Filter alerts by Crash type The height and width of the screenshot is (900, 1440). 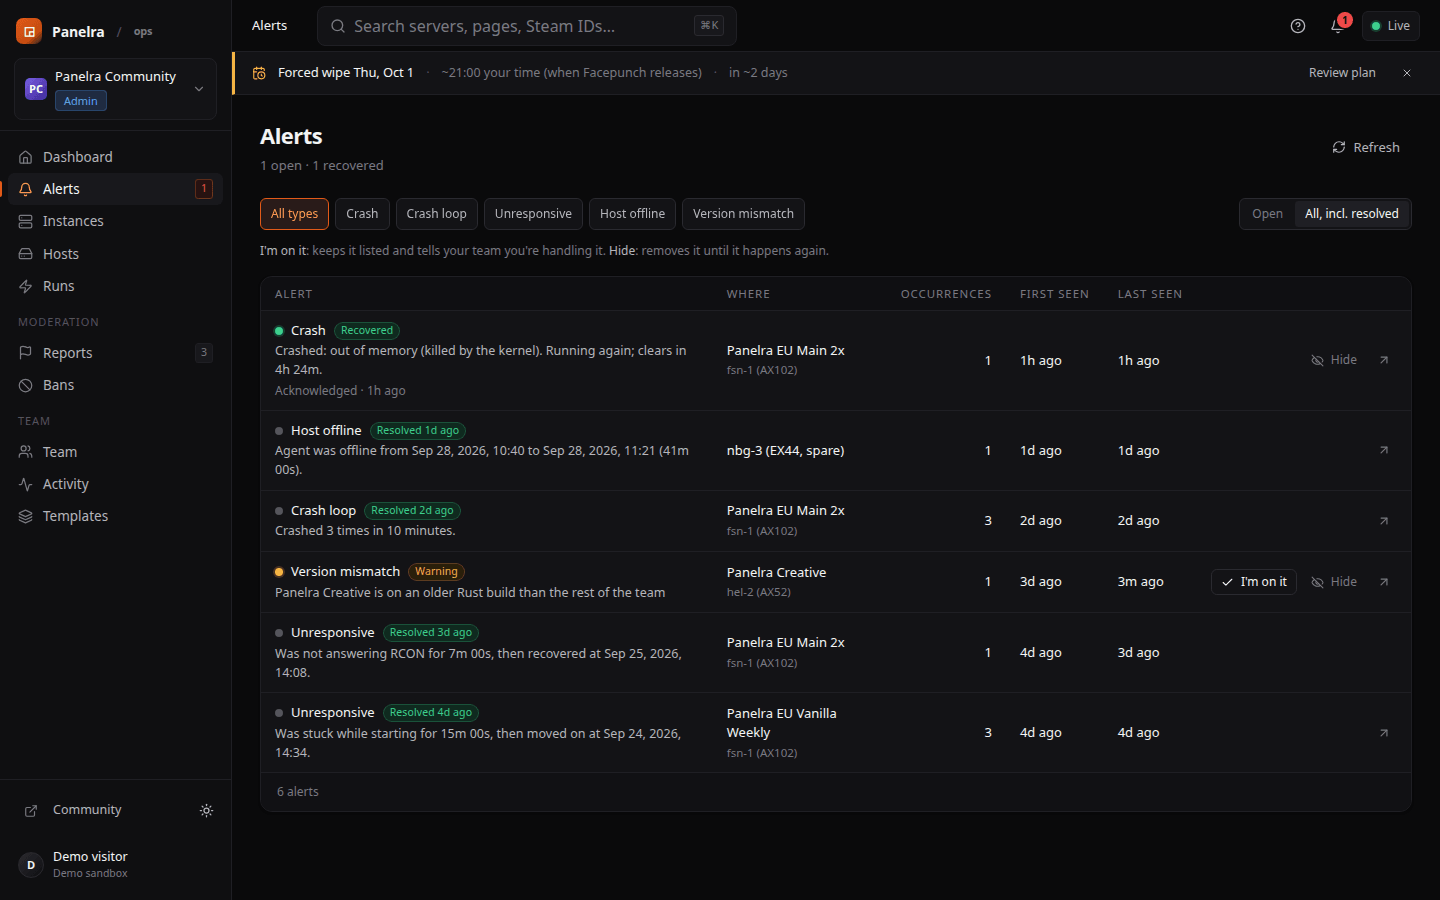click(x=362, y=214)
